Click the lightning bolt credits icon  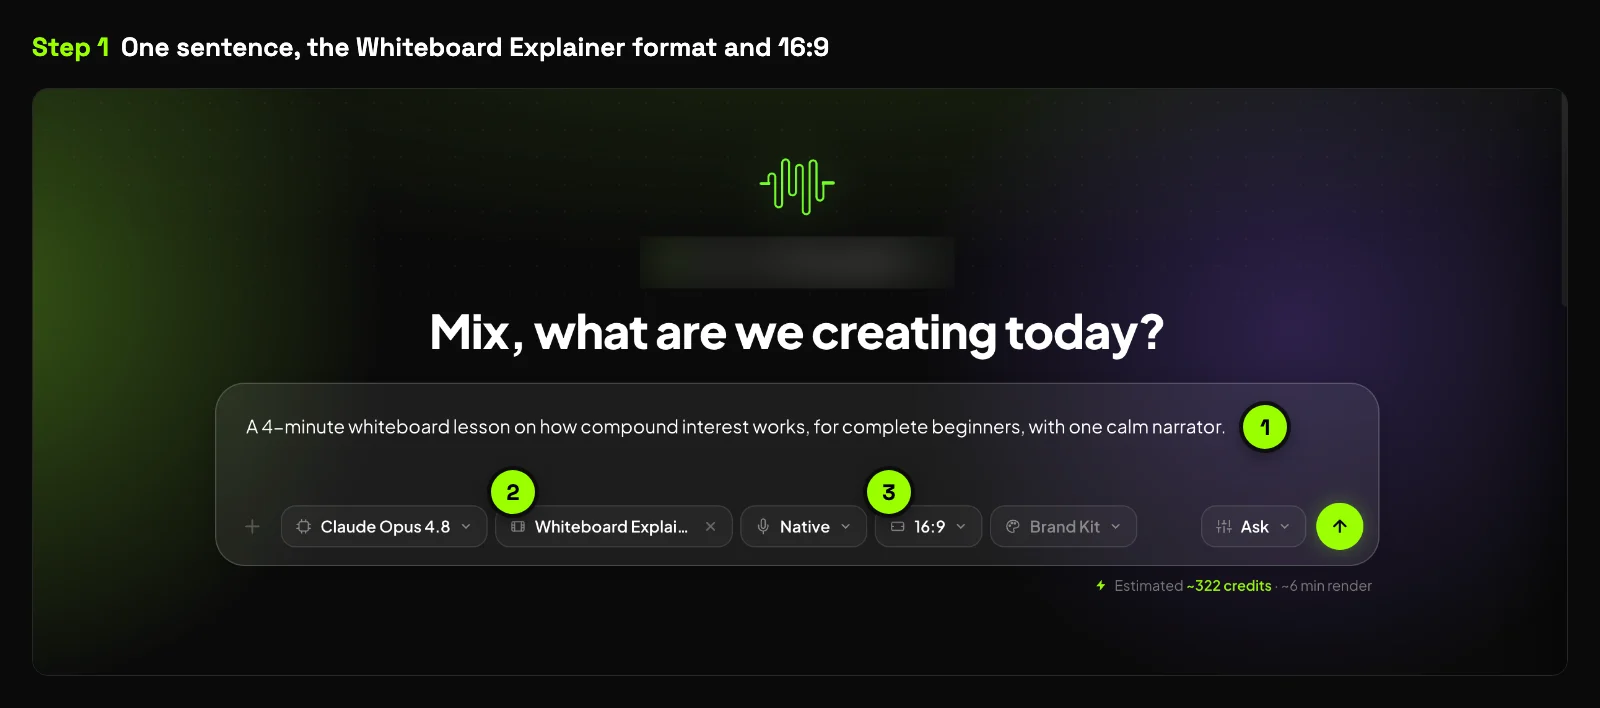coord(1101,585)
